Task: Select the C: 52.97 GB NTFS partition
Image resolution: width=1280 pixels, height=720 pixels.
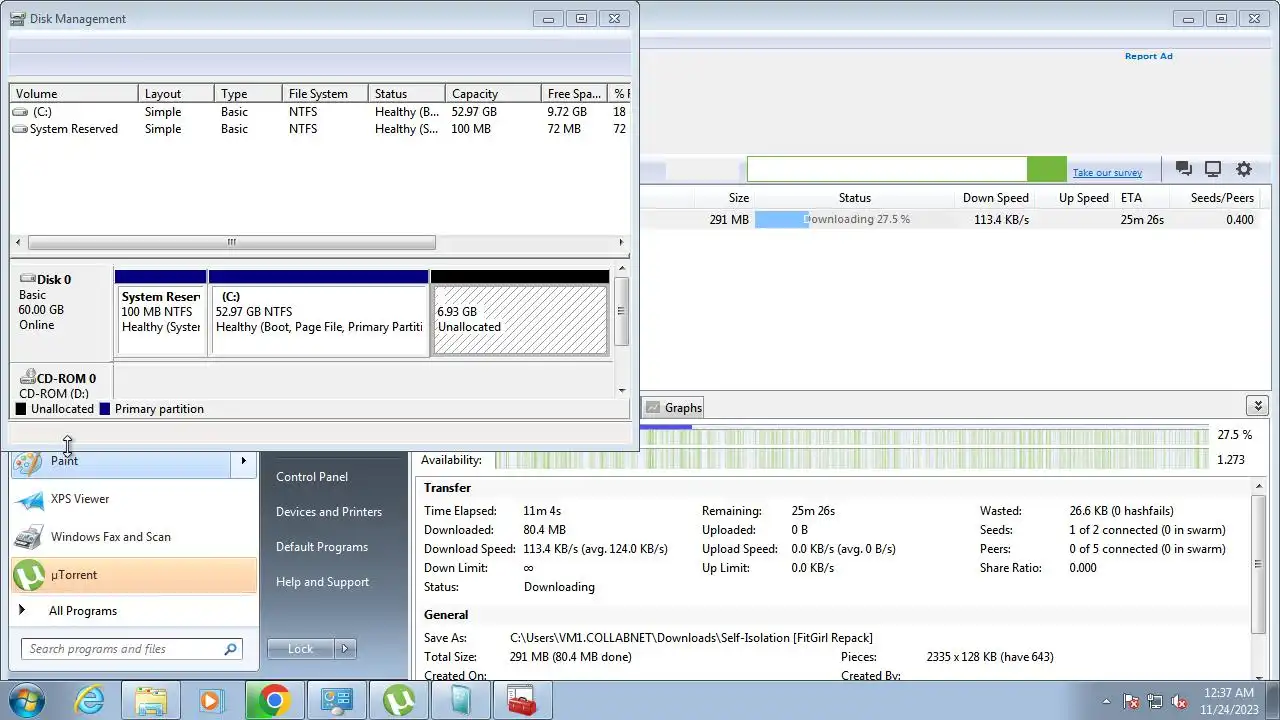Action: (x=318, y=320)
